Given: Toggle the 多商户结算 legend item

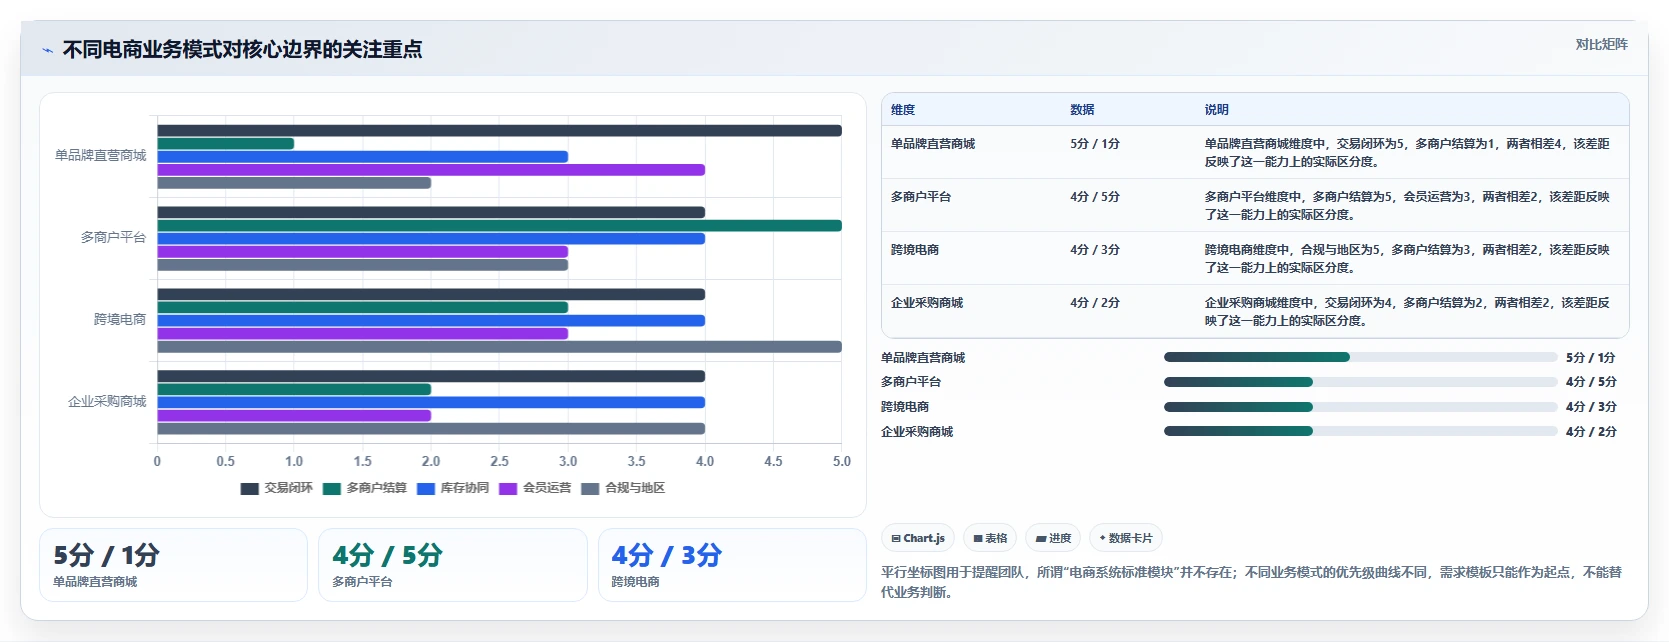Looking at the screenshot, I should 365,488.
